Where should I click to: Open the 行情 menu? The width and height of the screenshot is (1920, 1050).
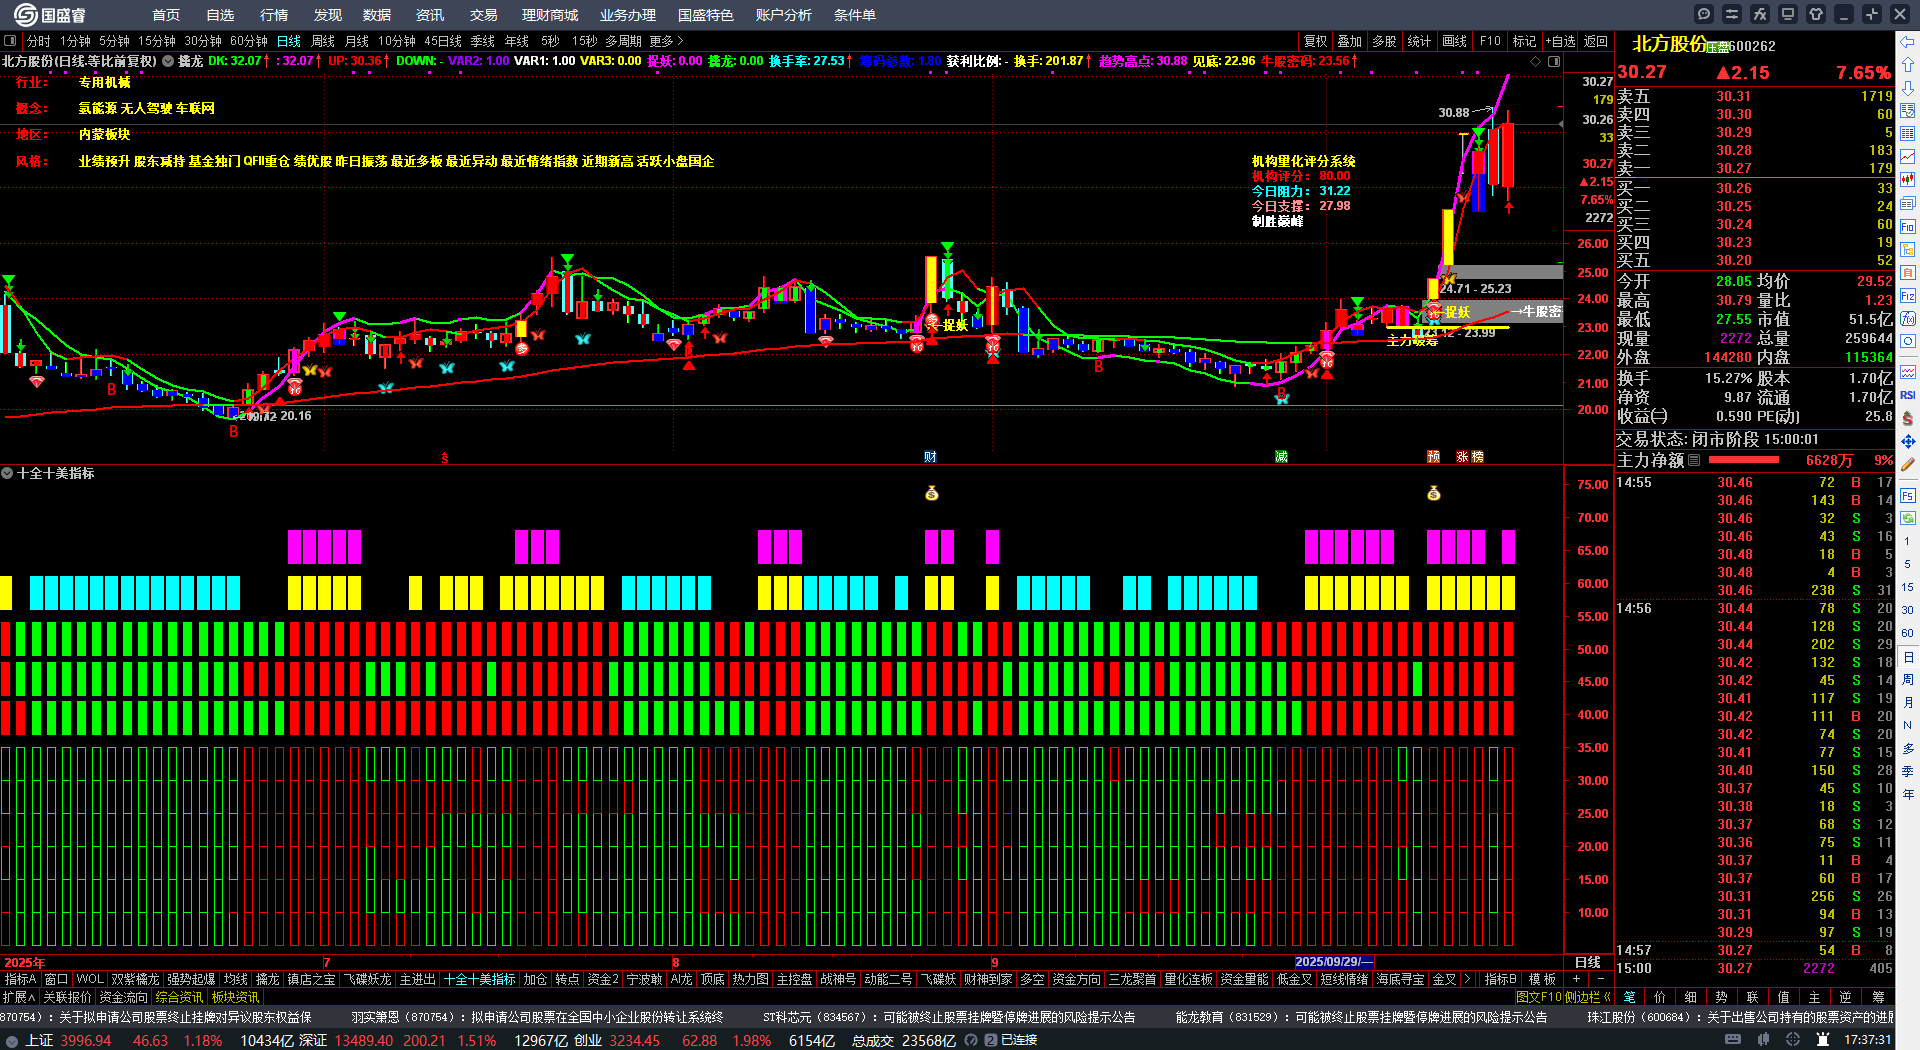click(x=274, y=15)
